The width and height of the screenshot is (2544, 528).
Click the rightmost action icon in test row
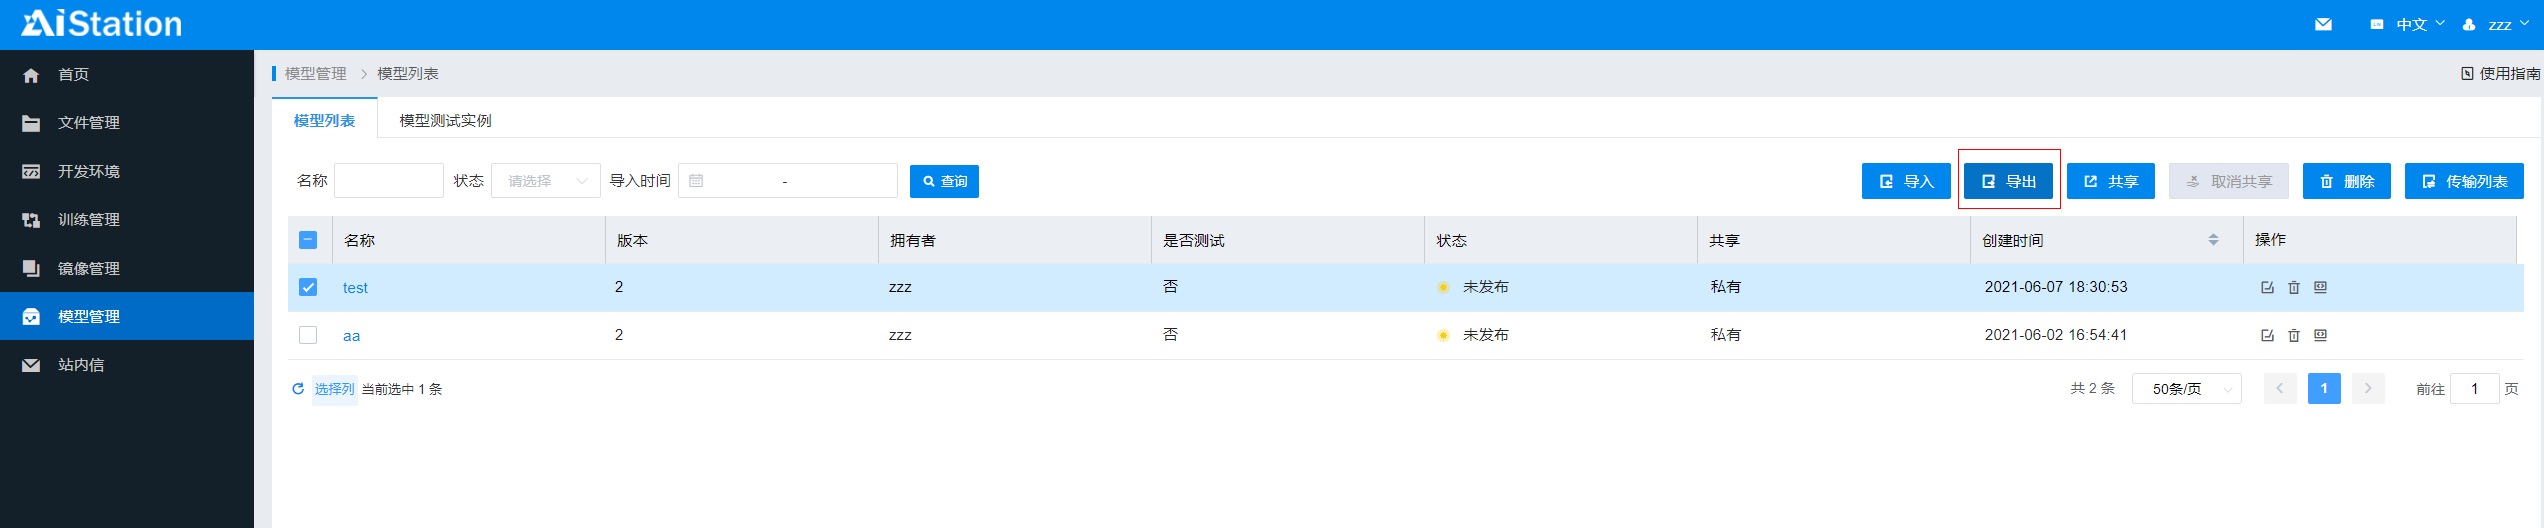coord(2321,287)
